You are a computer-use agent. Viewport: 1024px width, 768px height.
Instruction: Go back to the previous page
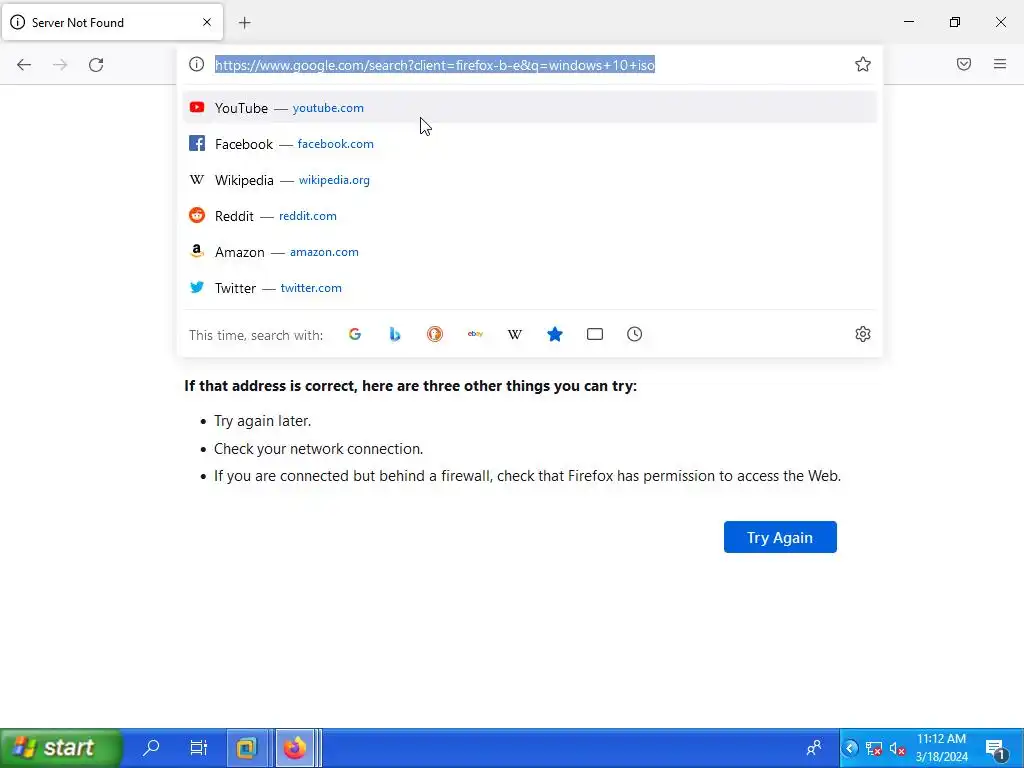pos(24,65)
